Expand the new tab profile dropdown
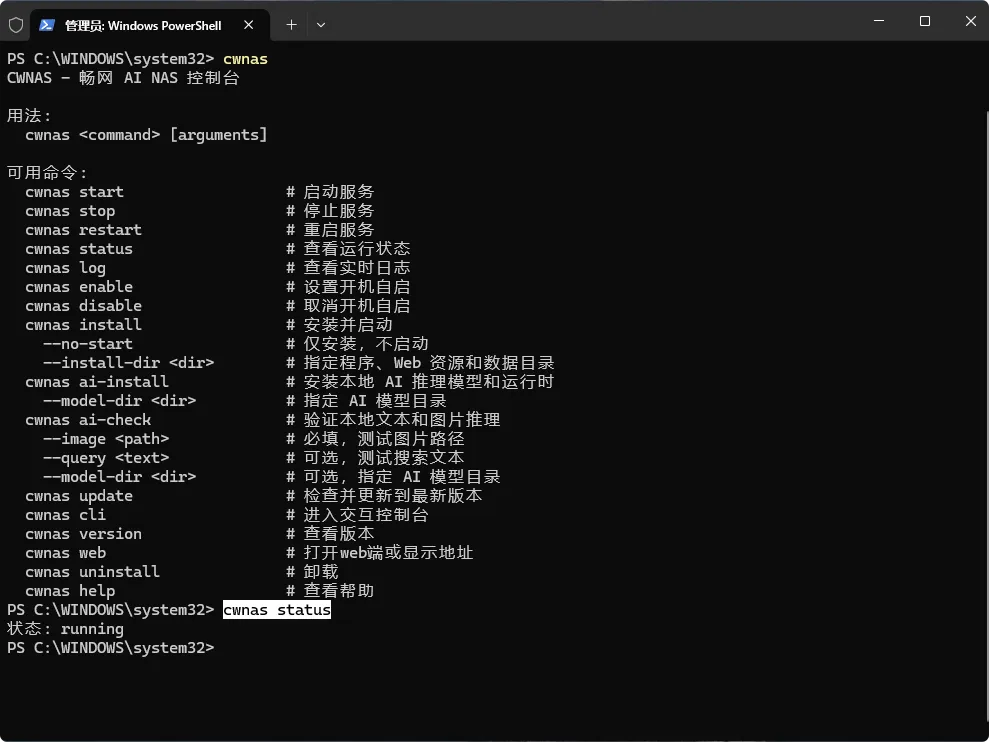Screen dimensions: 989x742 [x=321, y=25]
